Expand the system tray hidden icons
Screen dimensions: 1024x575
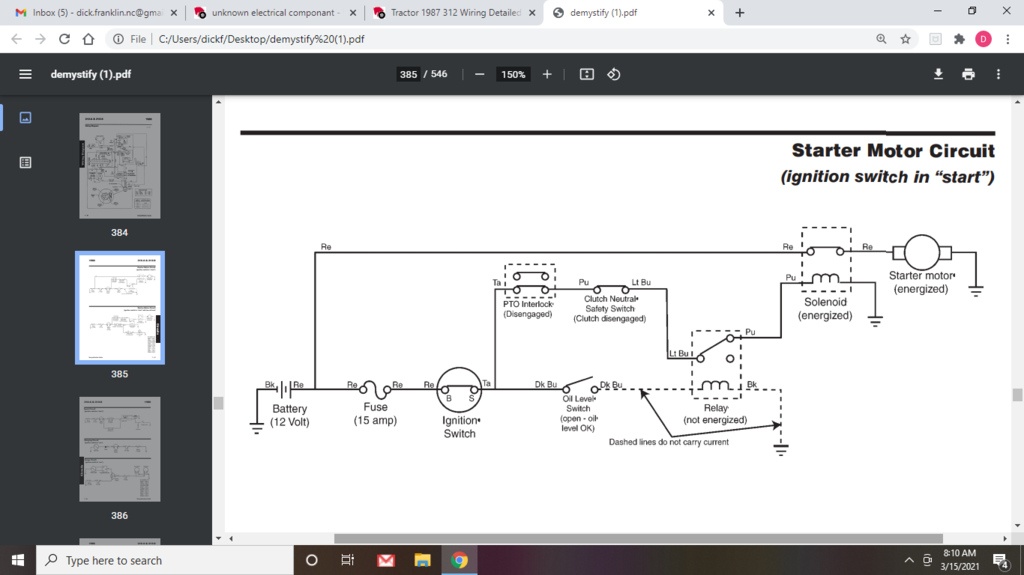tap(909, 560)
